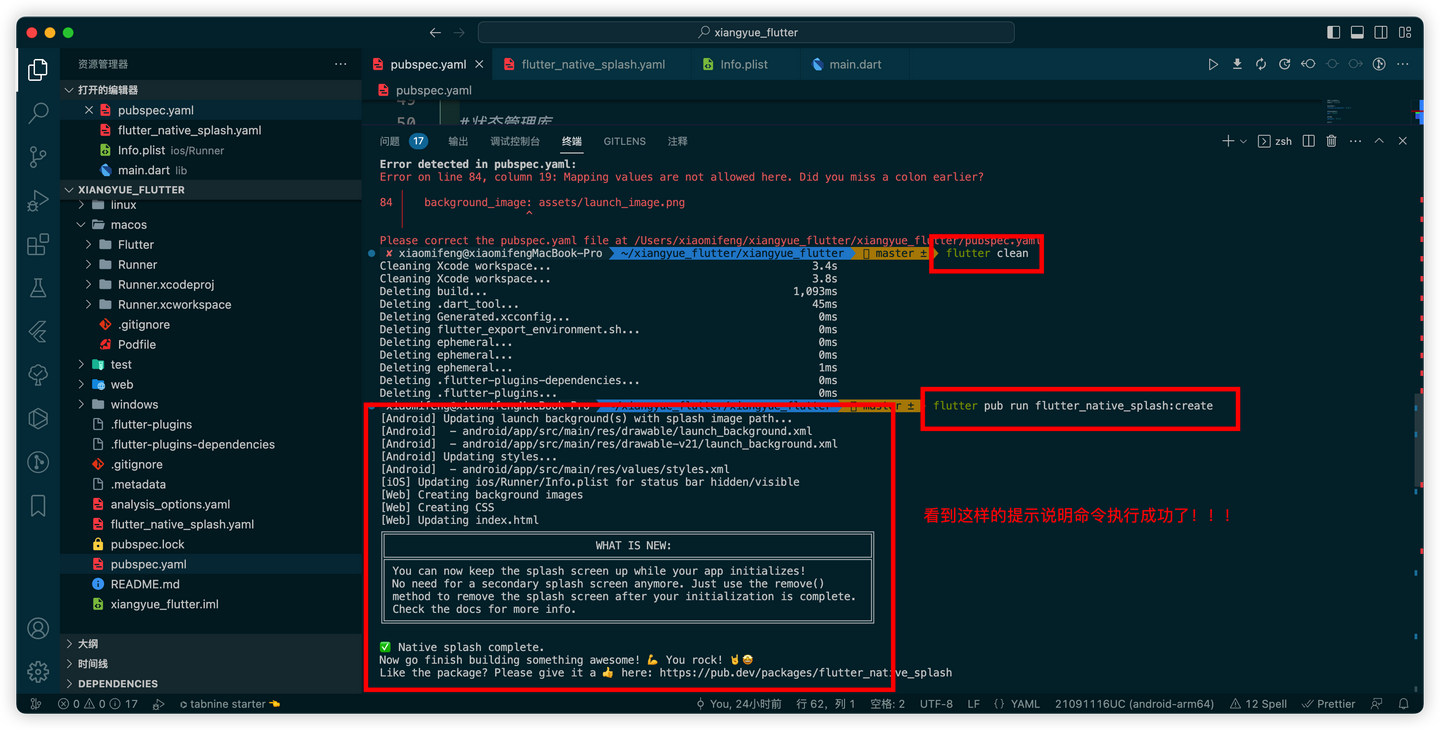This screenshot has width=1440, height=730.
Task: Open the Search view in the activity bar
Action: (37, 113)
